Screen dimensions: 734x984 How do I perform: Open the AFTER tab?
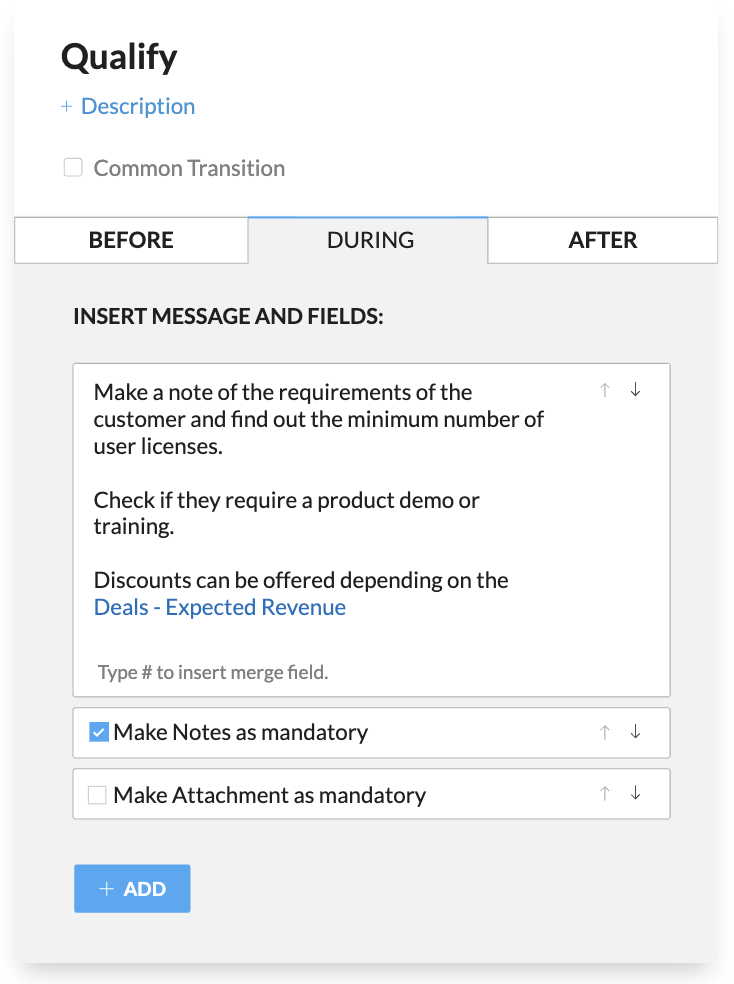(x=602, y=240)
